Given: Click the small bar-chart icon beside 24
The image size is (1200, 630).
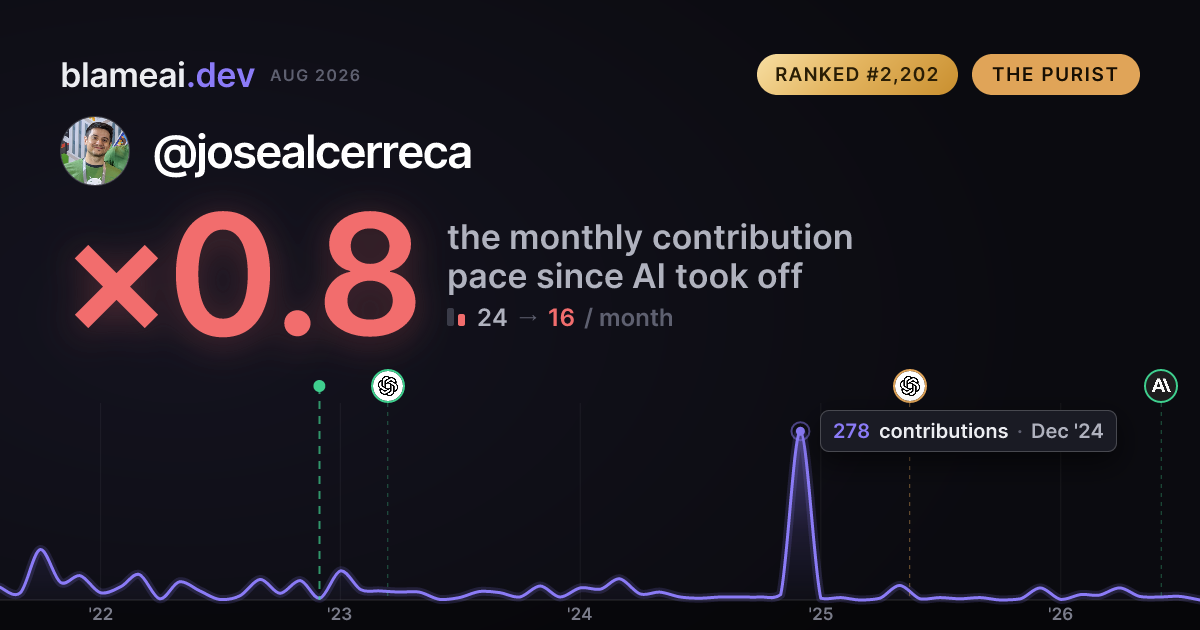Looking at the screenshot, I should pos(457,318).
